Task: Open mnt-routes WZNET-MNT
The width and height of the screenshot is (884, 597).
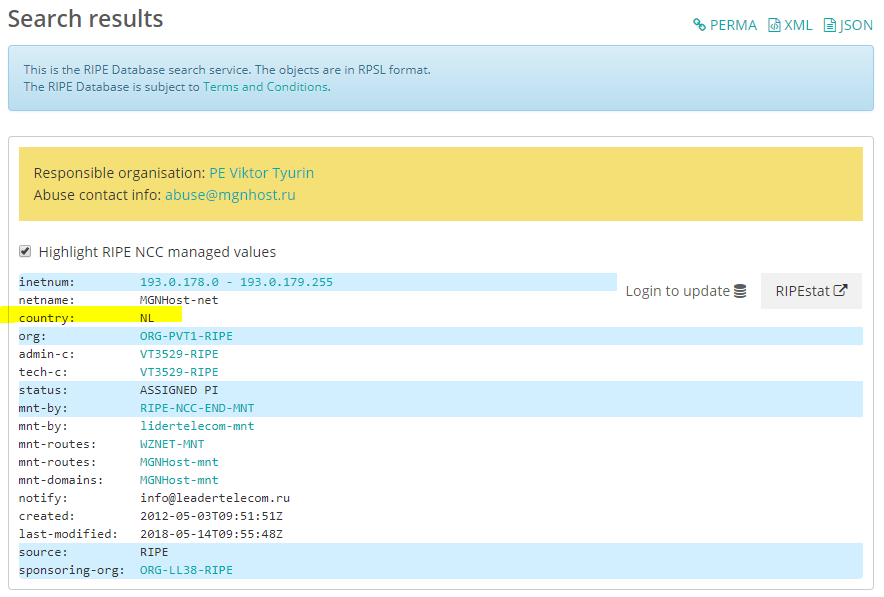Action: pos(172,444)
